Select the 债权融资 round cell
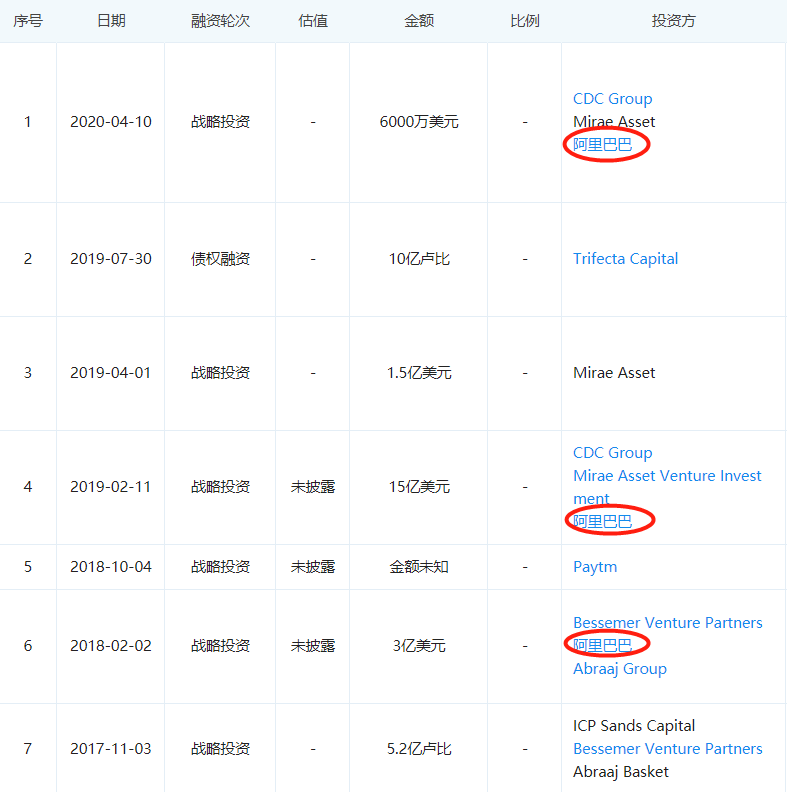Image resolution: width=787 pixels, height=792 pixels. (220, 259)
